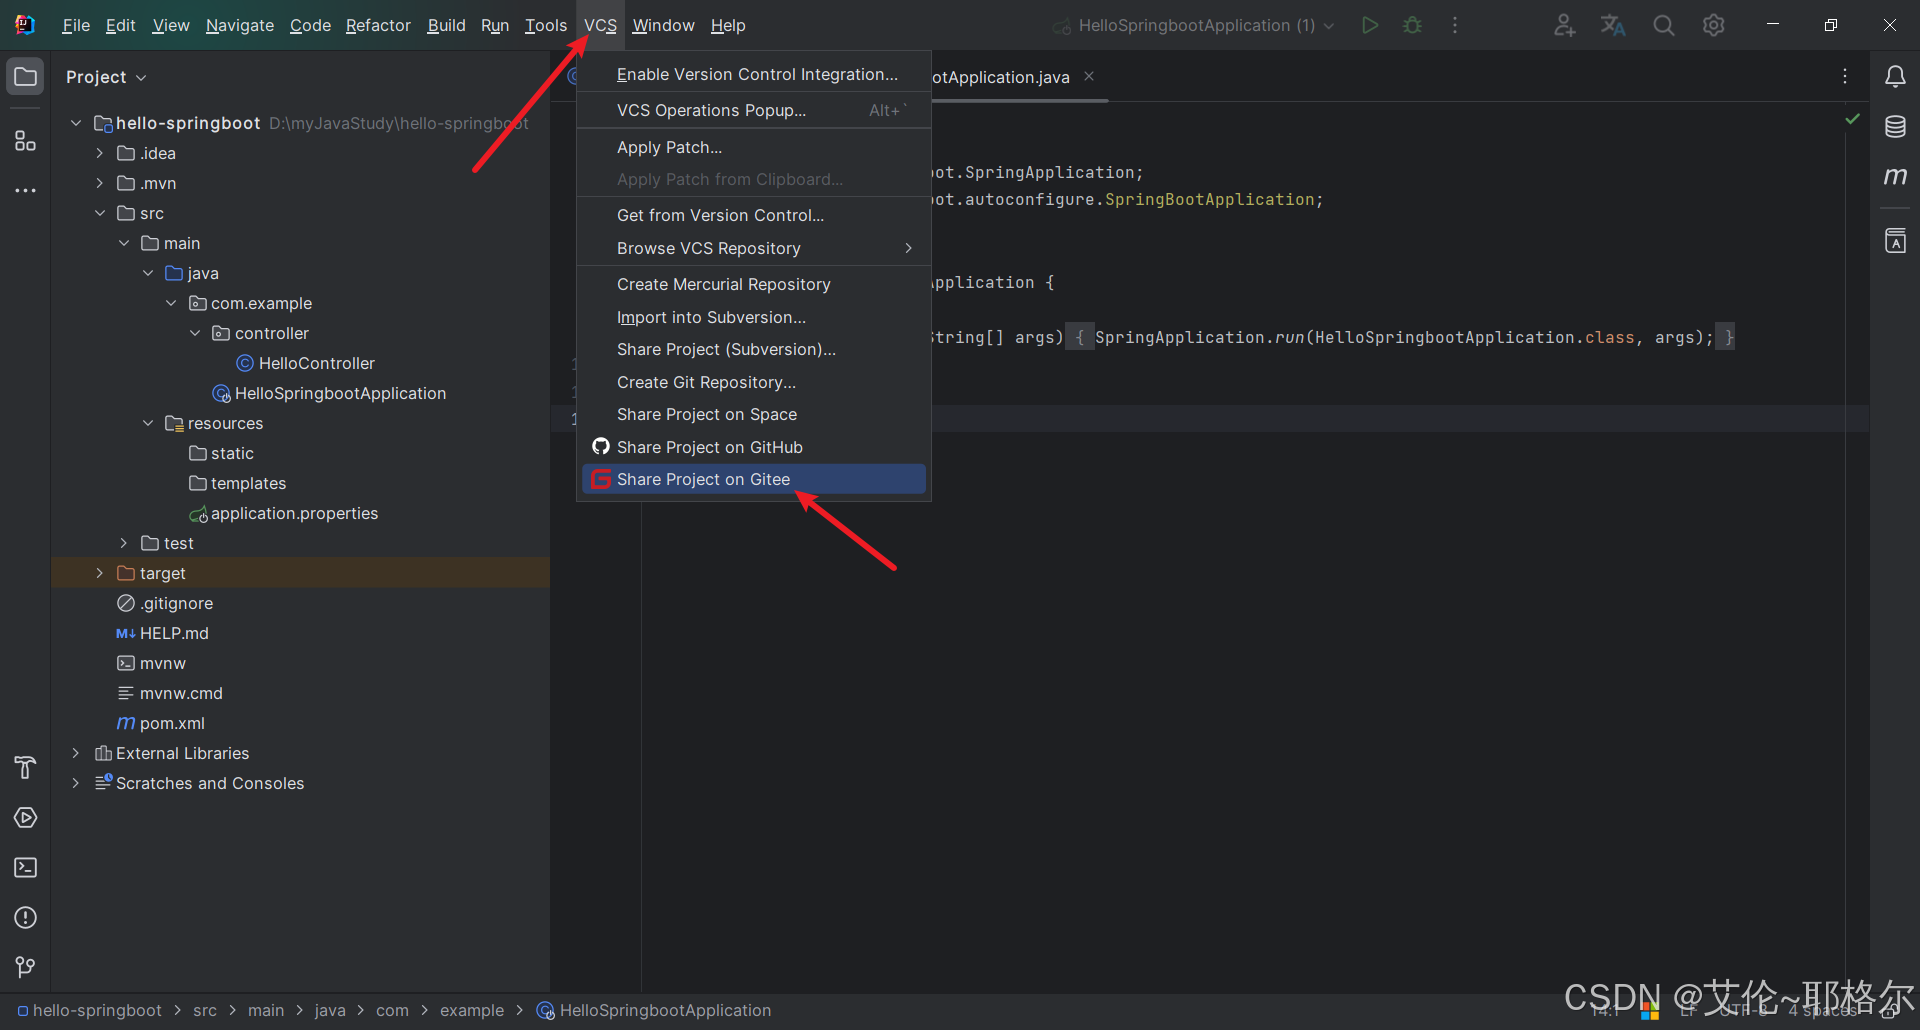Open editor tab options menu
Screen dimensions: 1920x1030
point(1845,77)
